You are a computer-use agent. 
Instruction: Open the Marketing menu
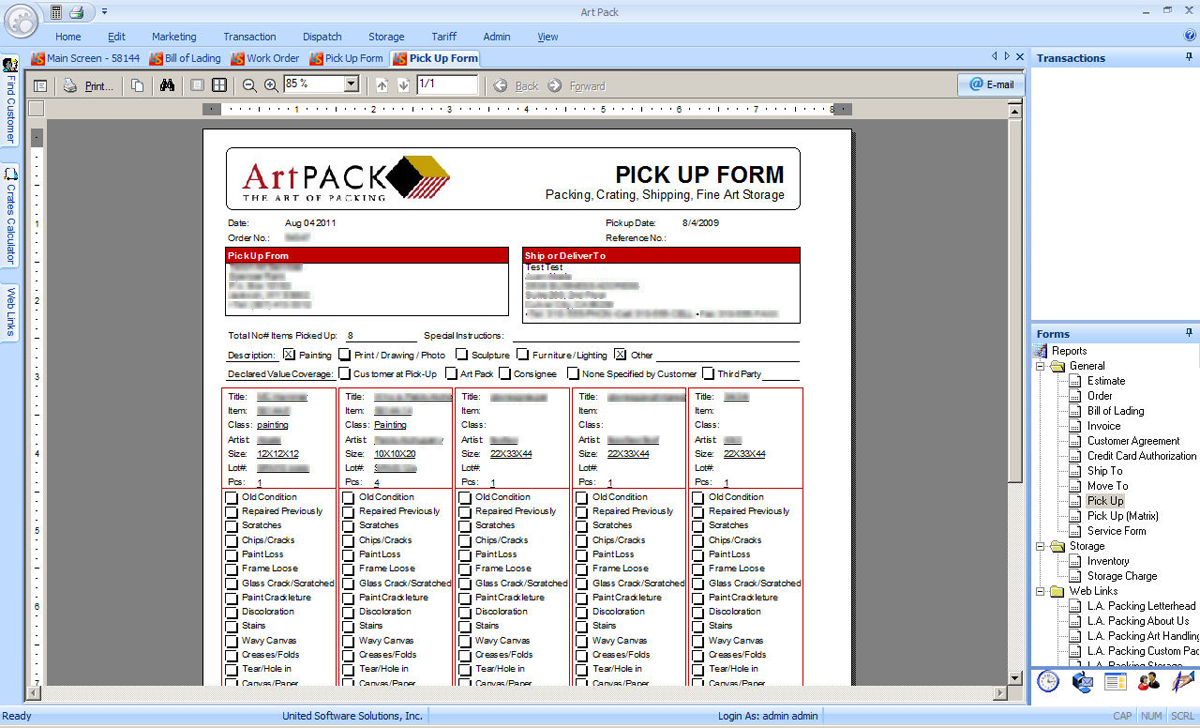pos(174,37)
